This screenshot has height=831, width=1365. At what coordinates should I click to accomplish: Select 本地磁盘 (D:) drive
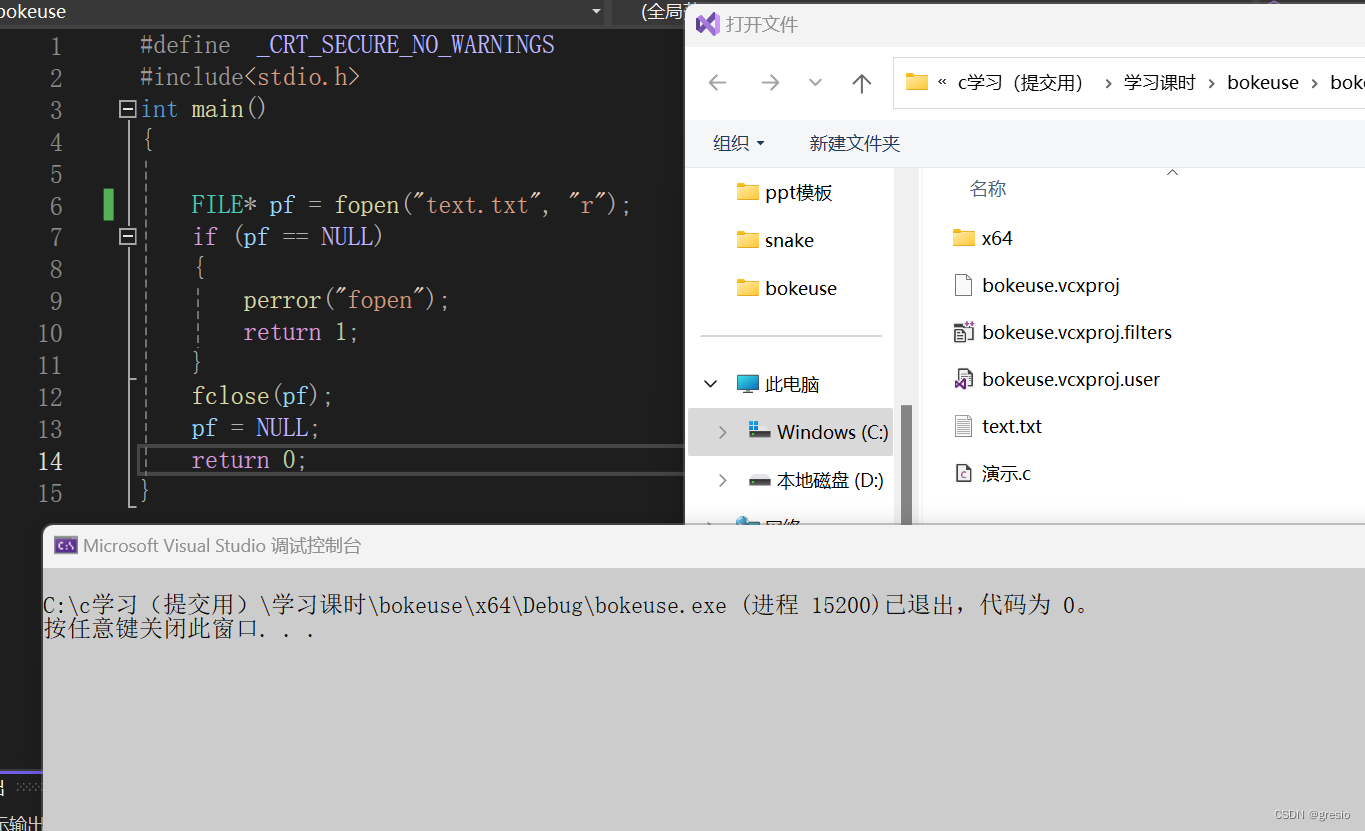[830, 481]
